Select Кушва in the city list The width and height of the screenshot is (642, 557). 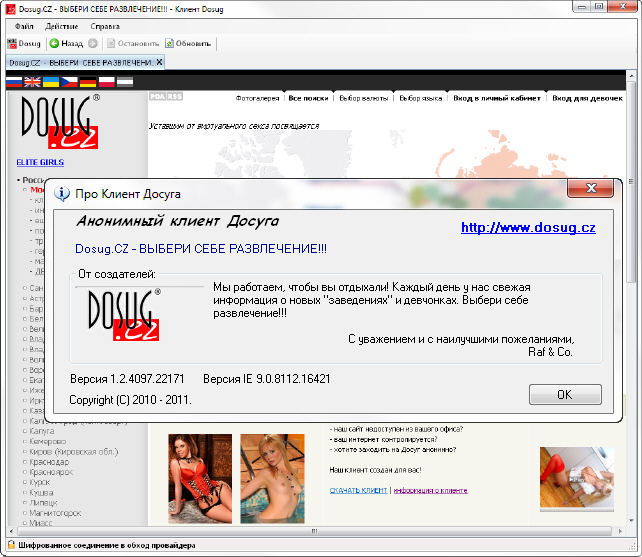(41, 492)
